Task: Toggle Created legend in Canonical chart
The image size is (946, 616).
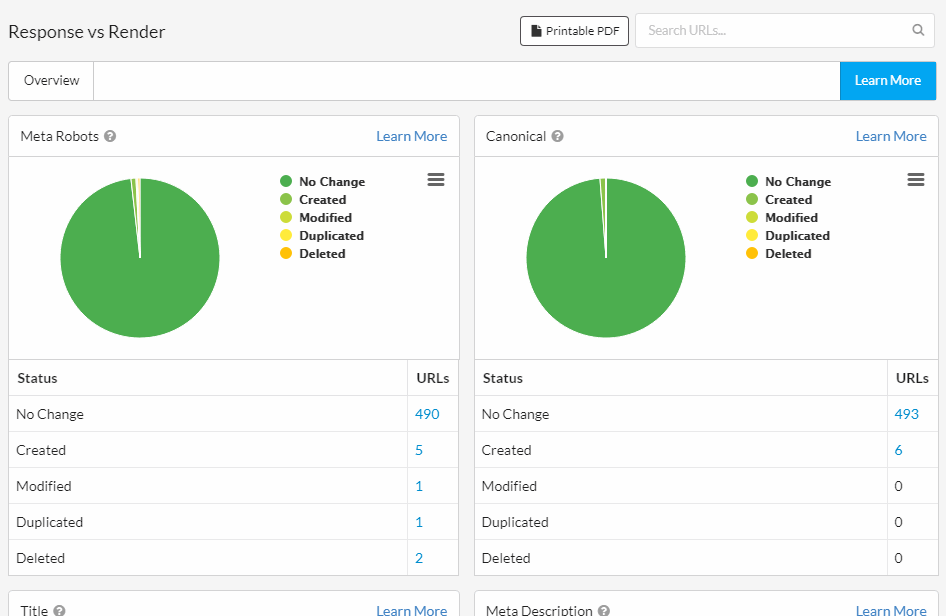Action: tap(779, 200)
